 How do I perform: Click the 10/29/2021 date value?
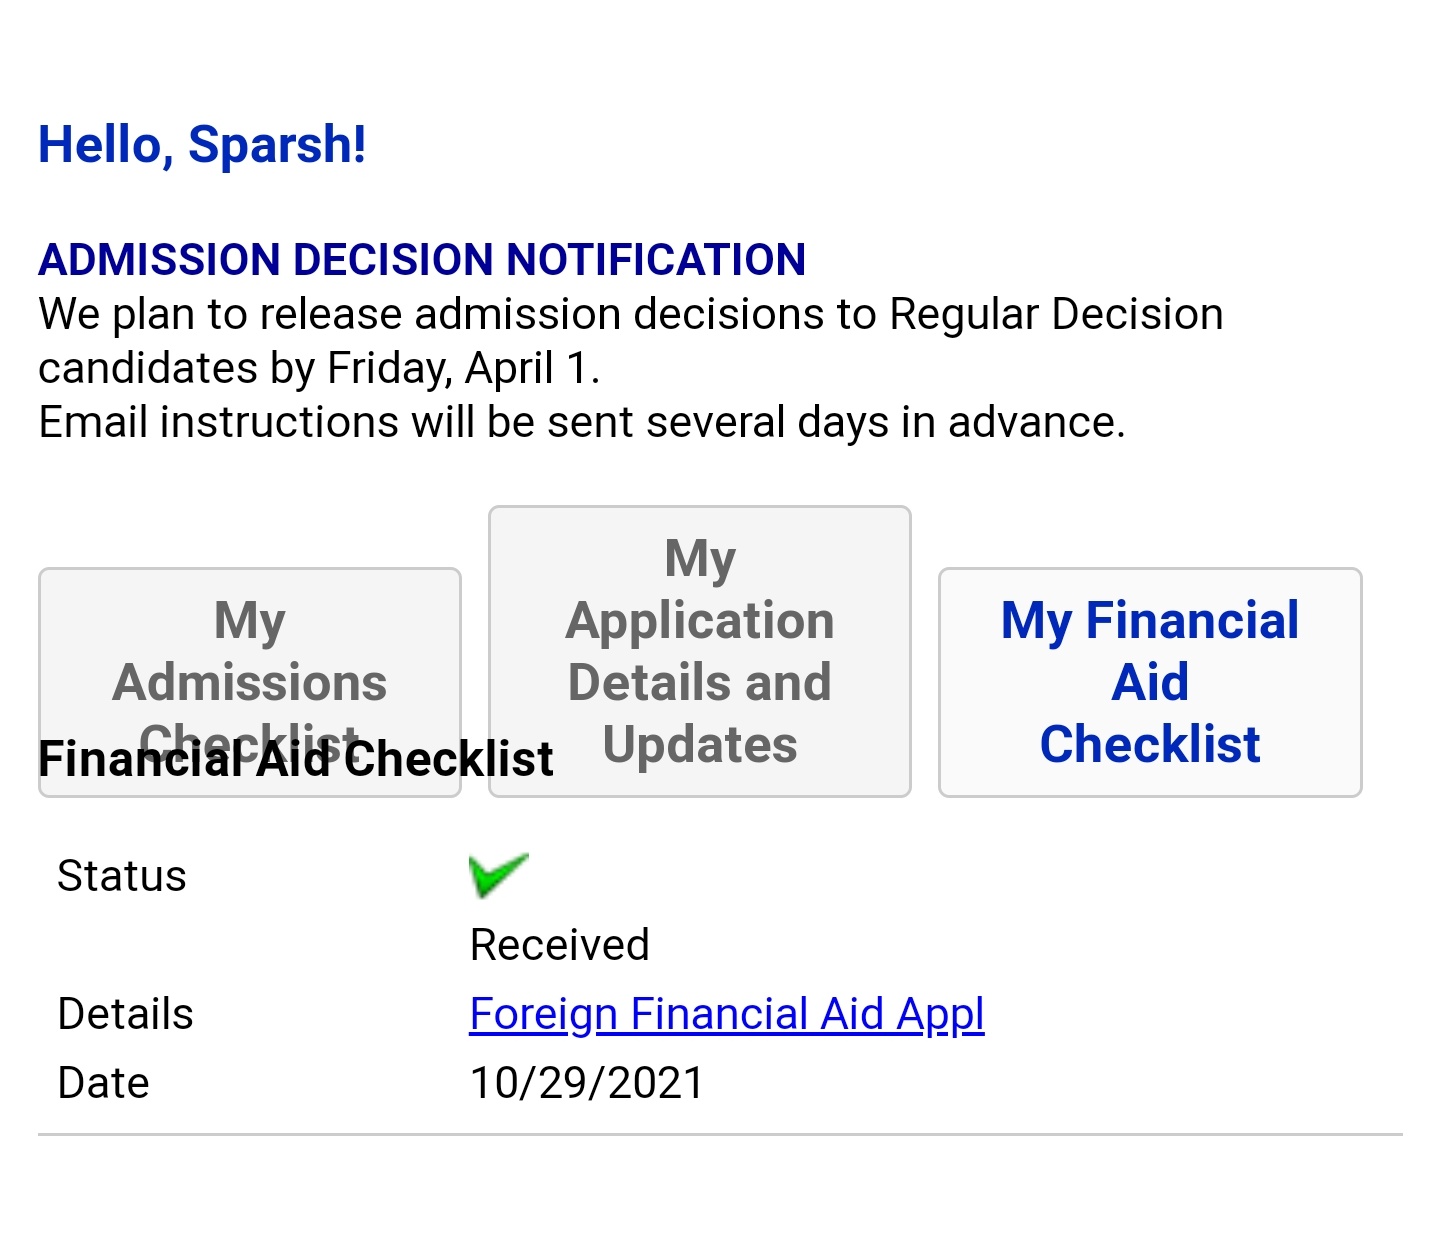[587, 1083]
